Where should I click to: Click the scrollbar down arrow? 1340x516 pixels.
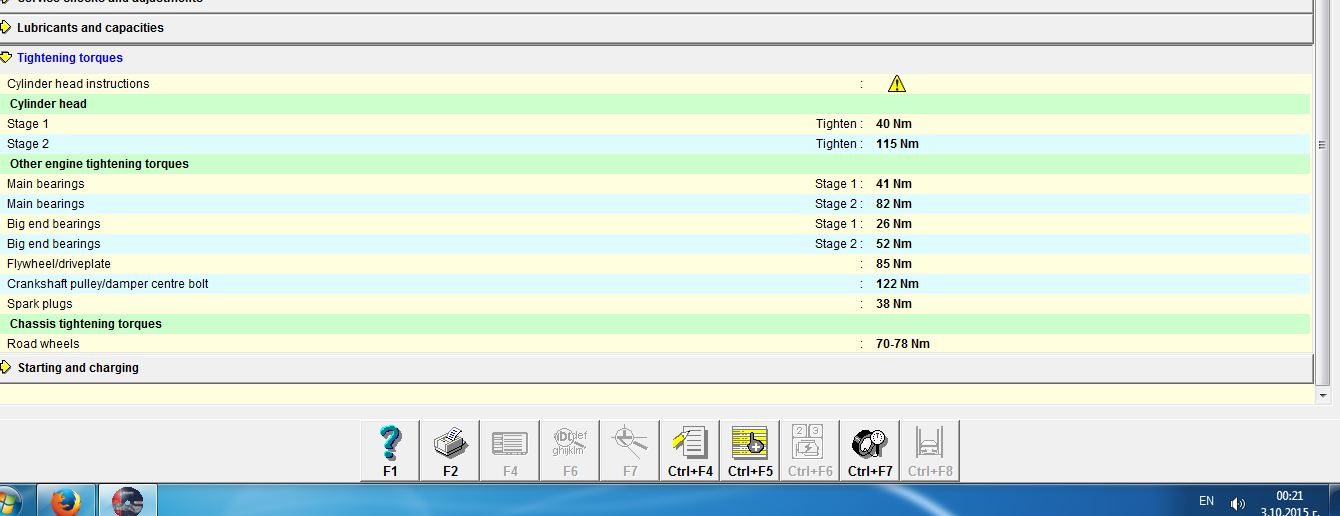point(1324,396)
